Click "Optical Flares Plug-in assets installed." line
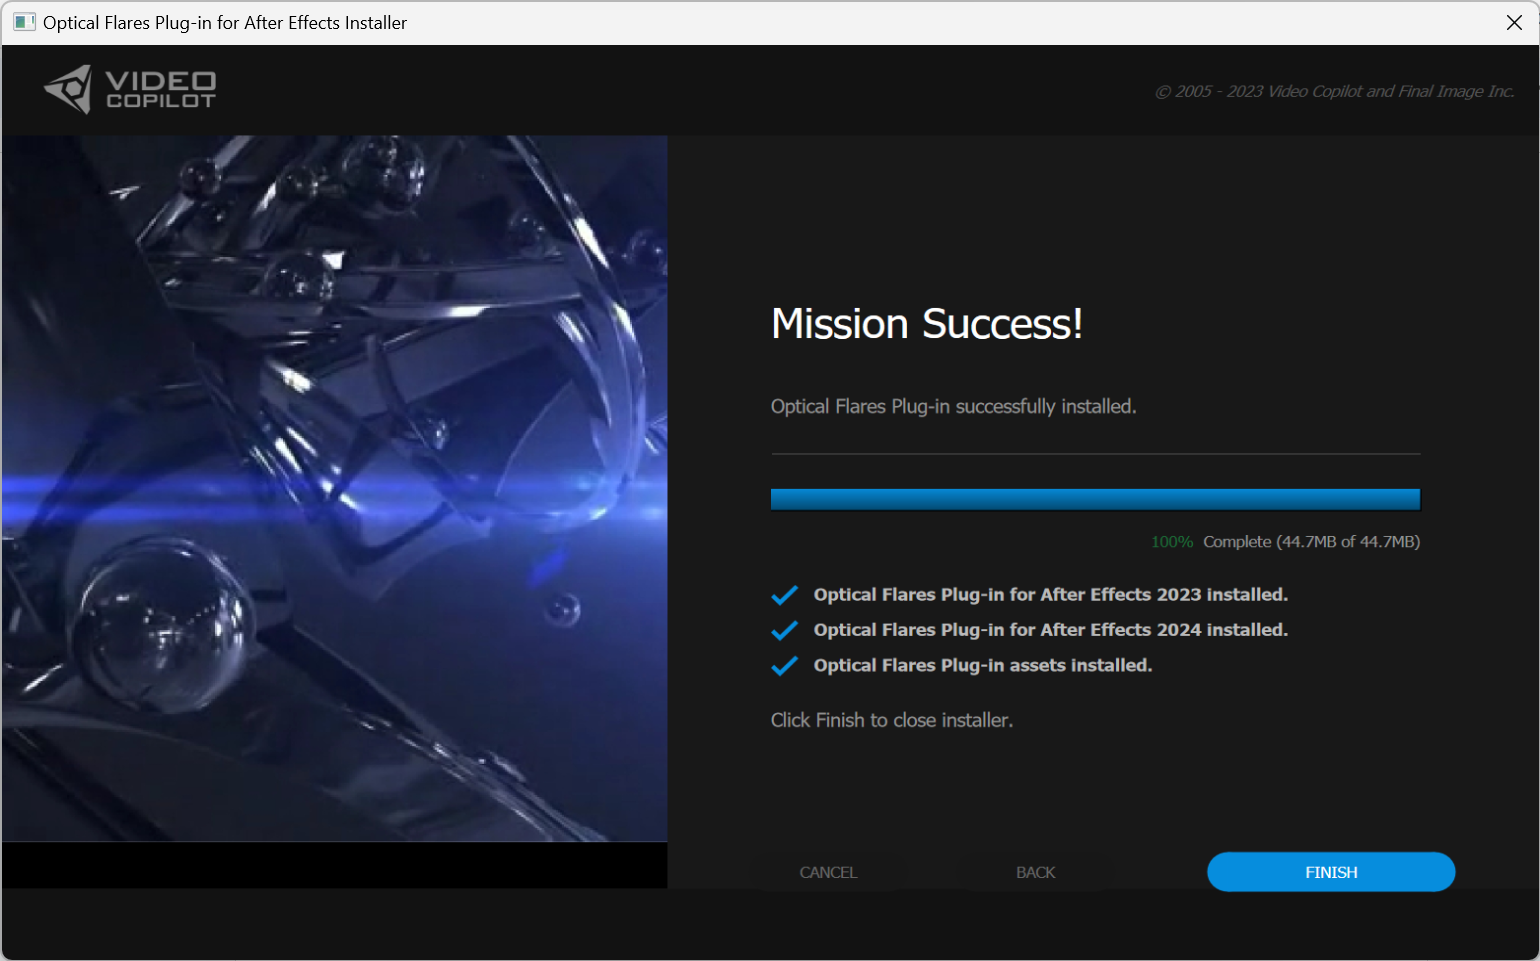The width and height of the screenshot is (1540, 961). tap(982, 665)
